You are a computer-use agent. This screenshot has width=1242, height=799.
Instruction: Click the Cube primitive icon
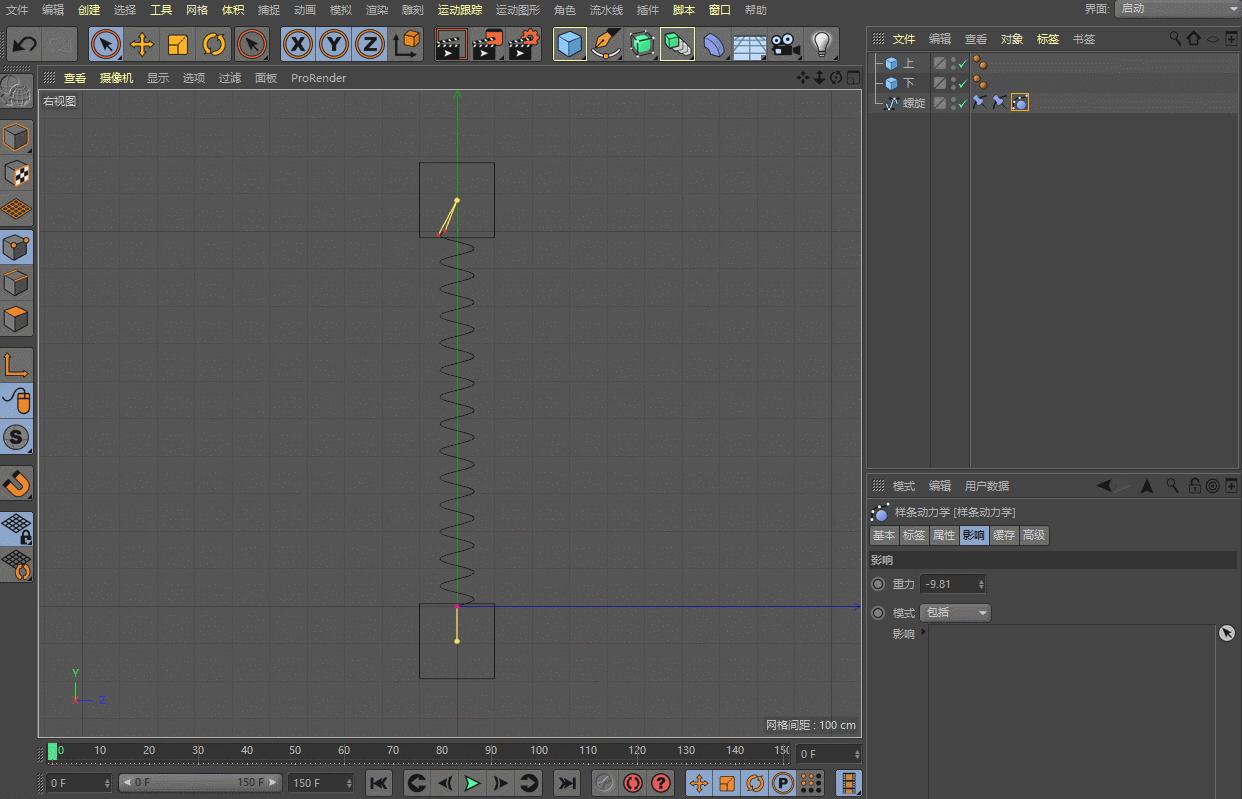coord(570,44)
